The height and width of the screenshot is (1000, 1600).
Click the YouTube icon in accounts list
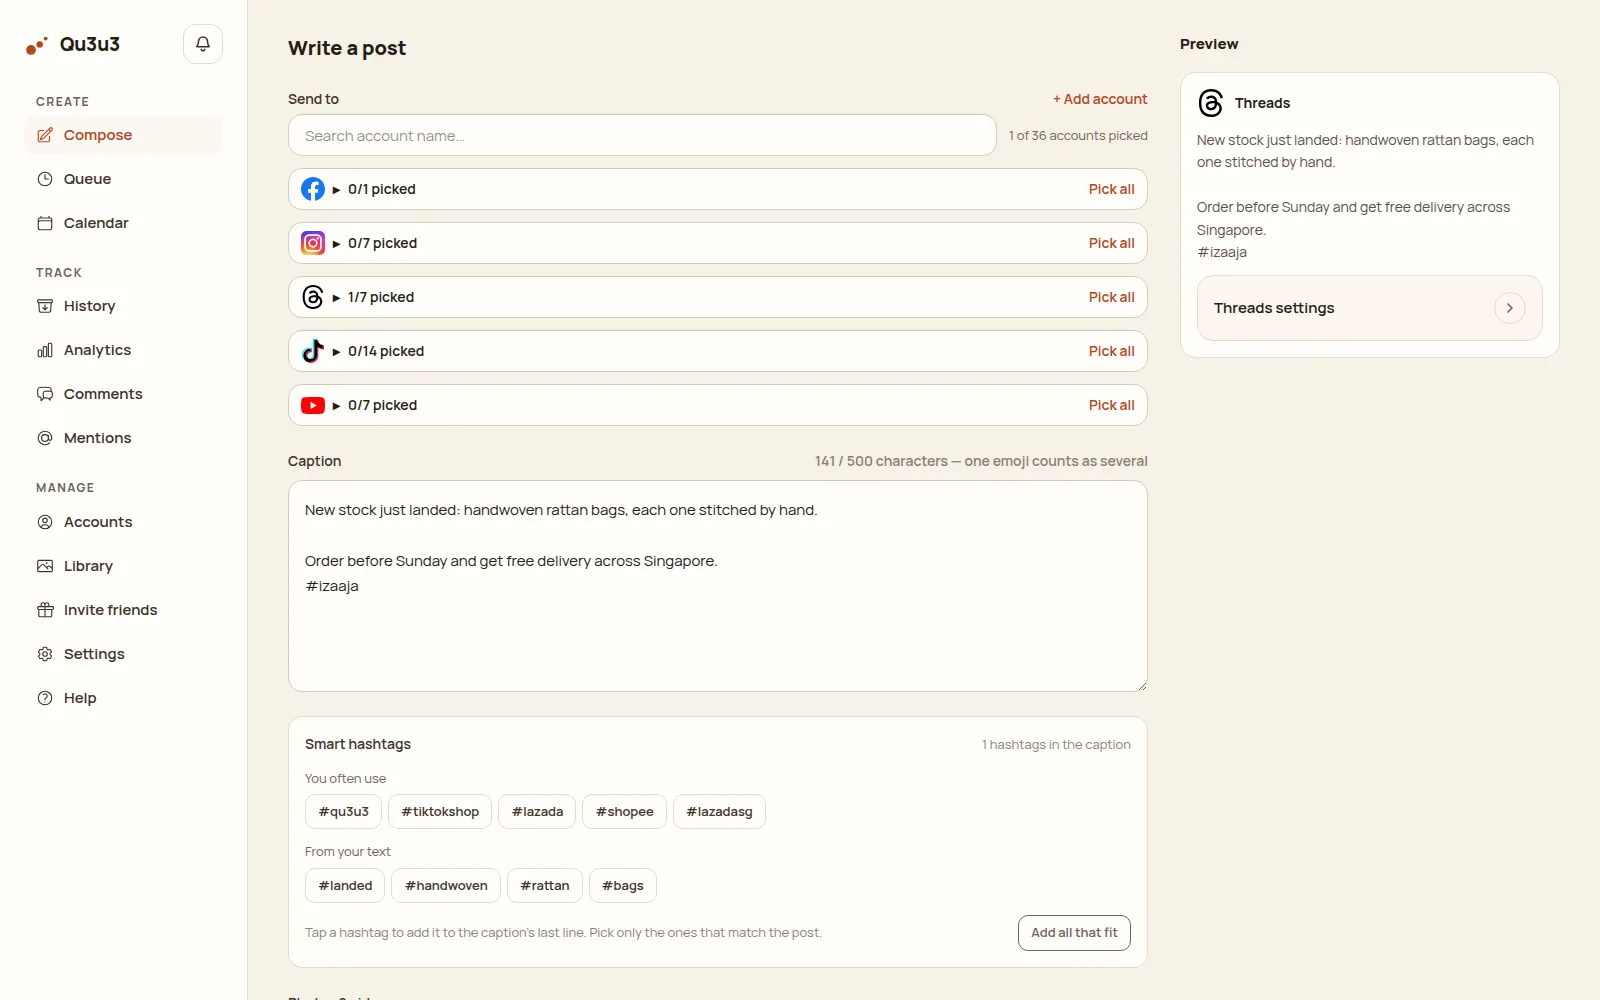[x=313, y=405]
